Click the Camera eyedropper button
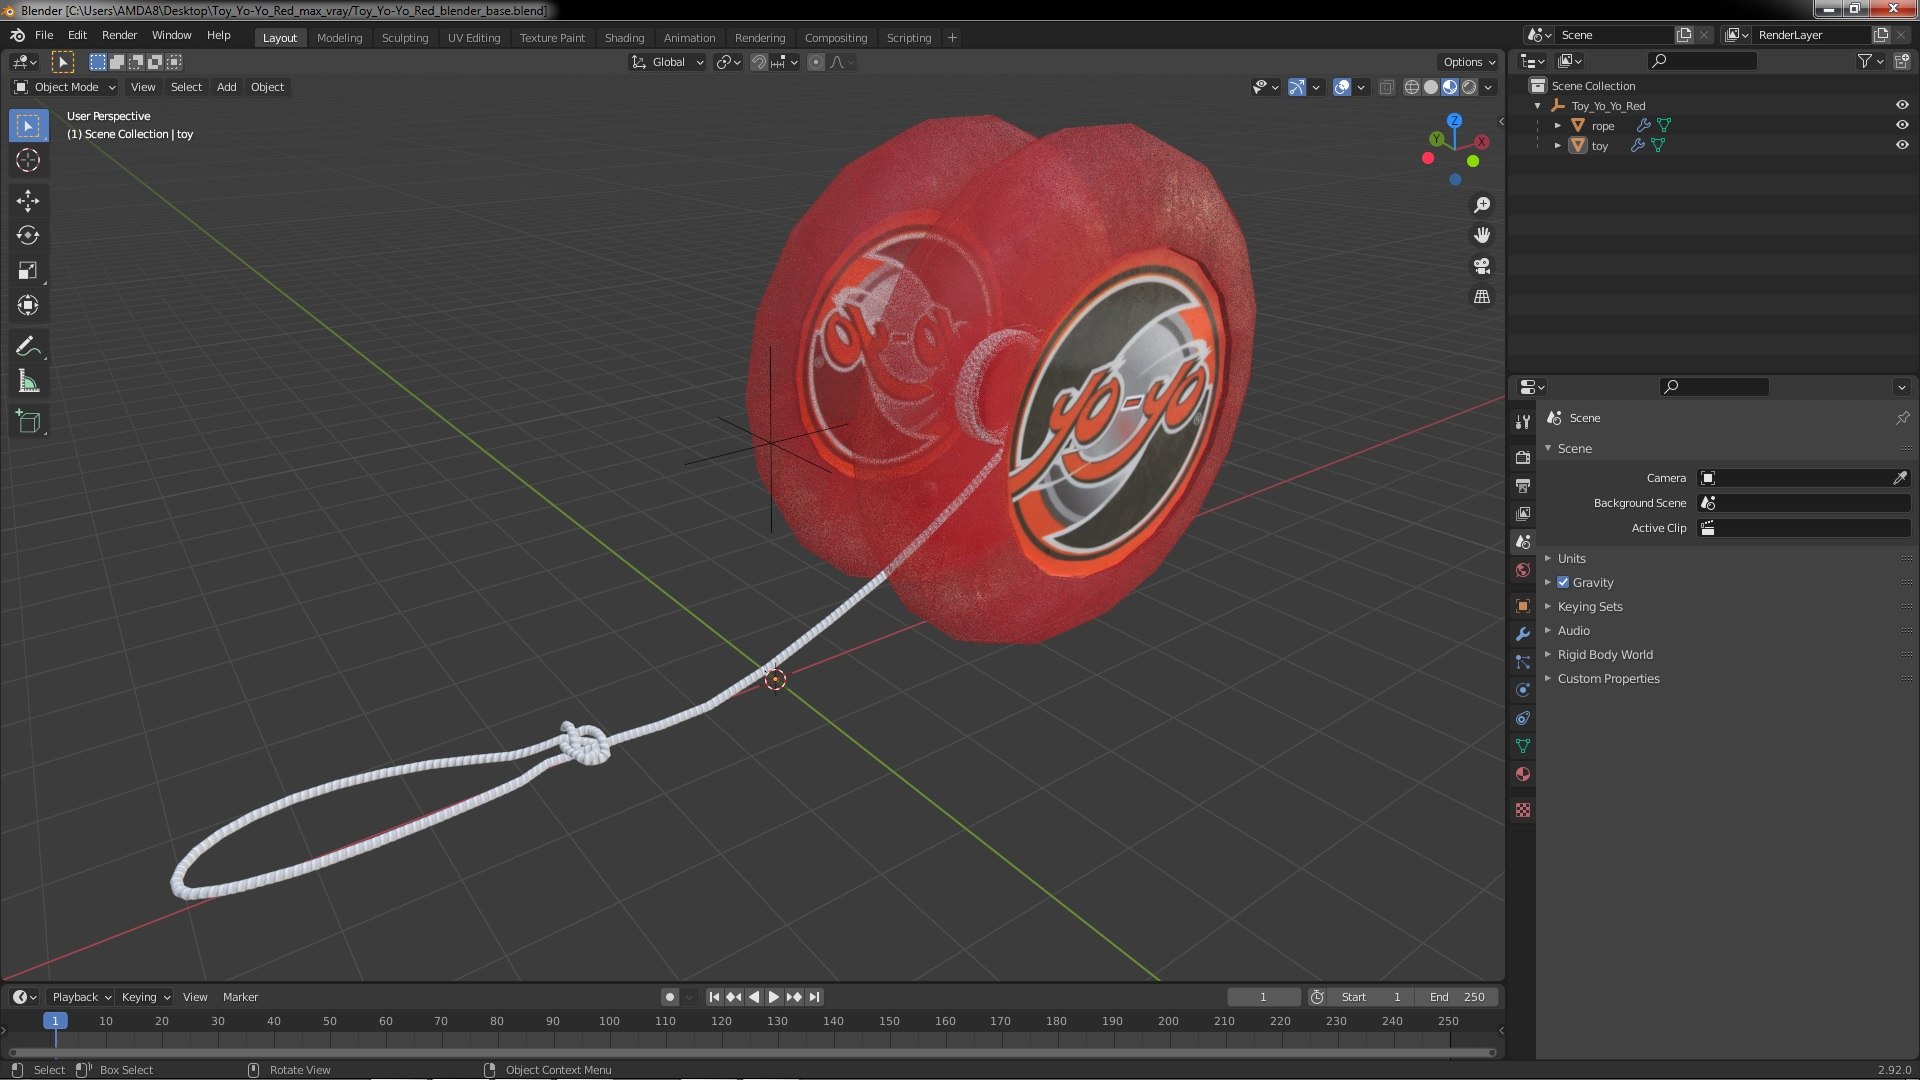The height and width of the screenshot is (1080, 1920). 1900,478
